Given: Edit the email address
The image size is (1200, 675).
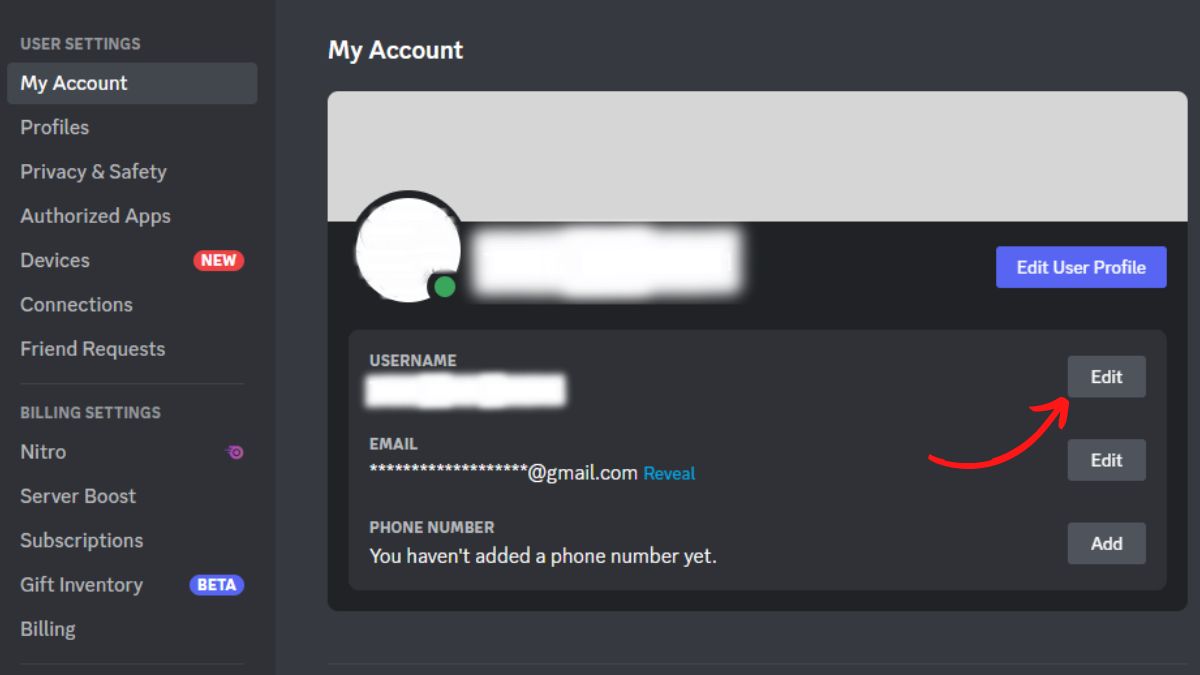Looking at the screenshot, I should coord(1106,459).
